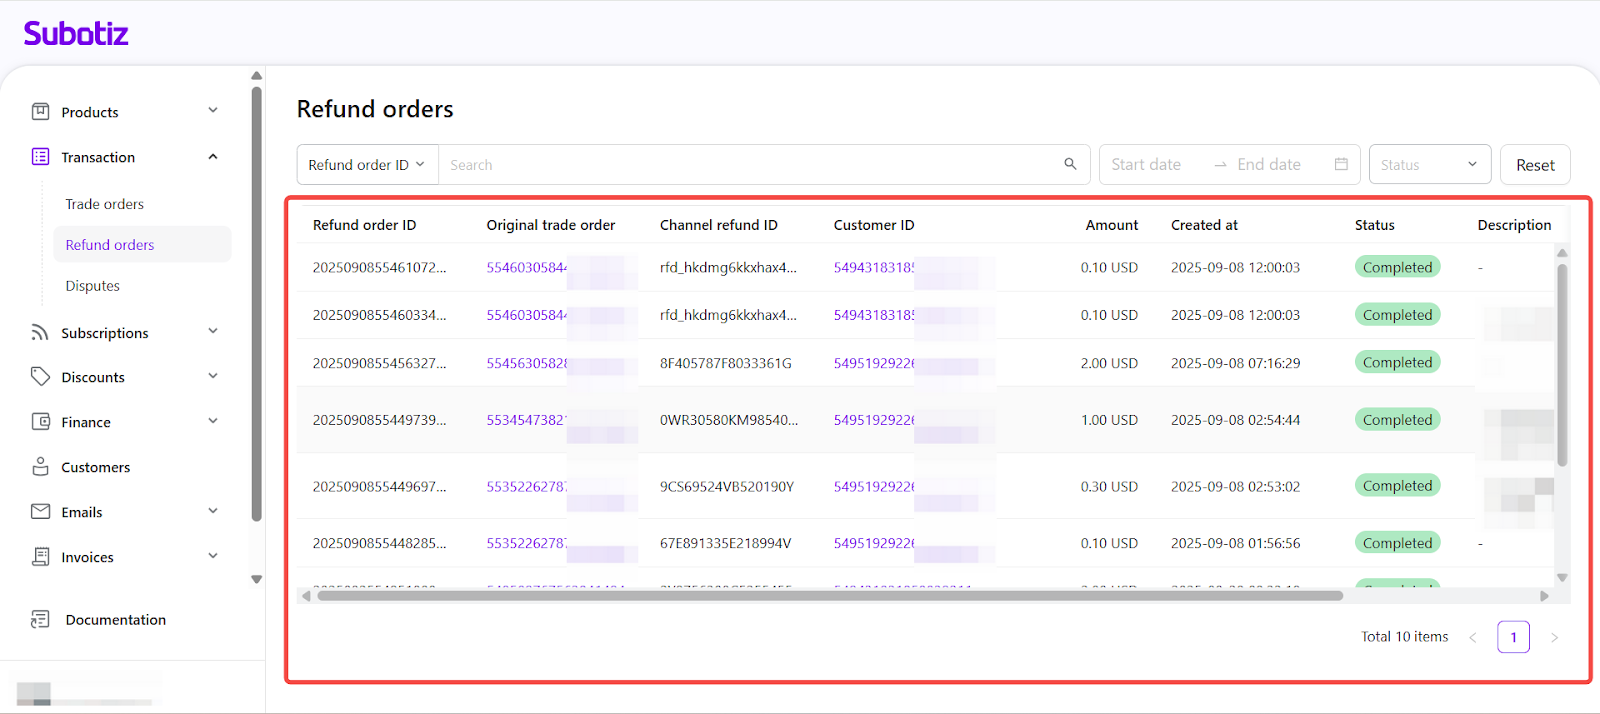Click the Subscriptions feed icon
Screen dimensions: 1600x714
tap(40, 332)
